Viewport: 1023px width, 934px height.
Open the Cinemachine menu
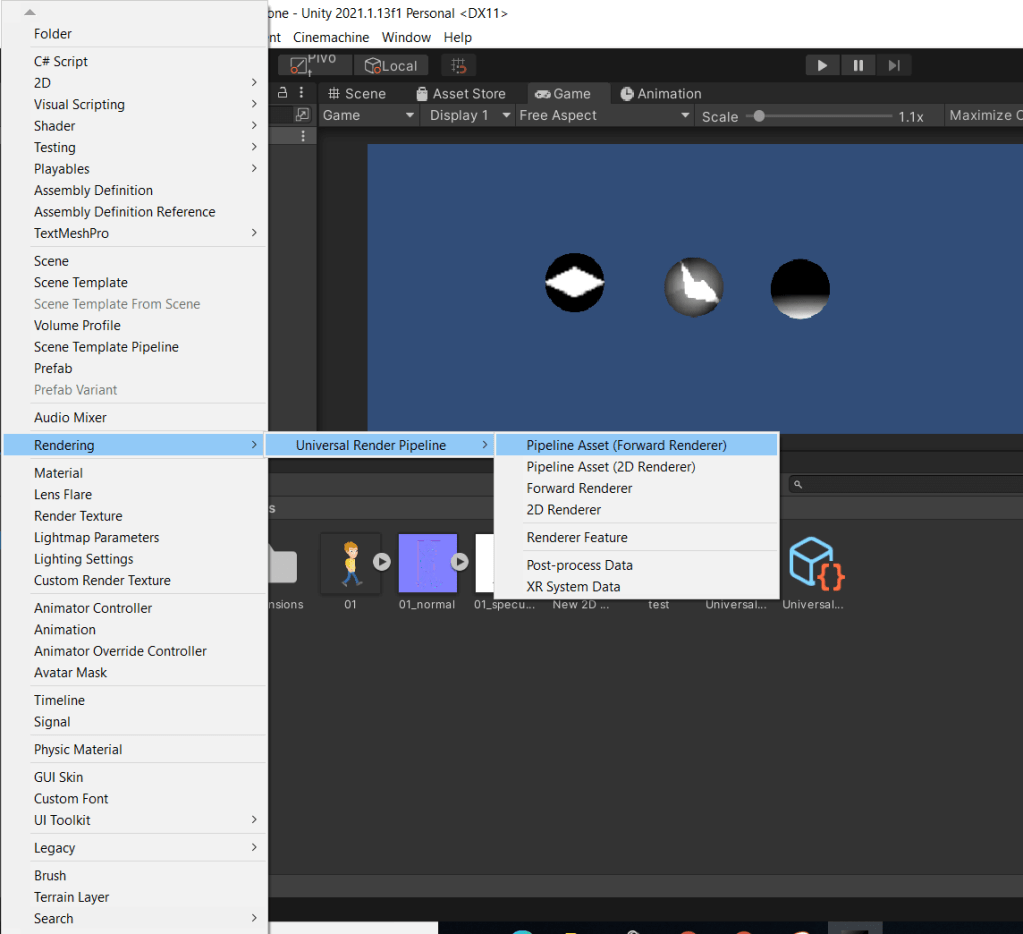tap(331, 37)
